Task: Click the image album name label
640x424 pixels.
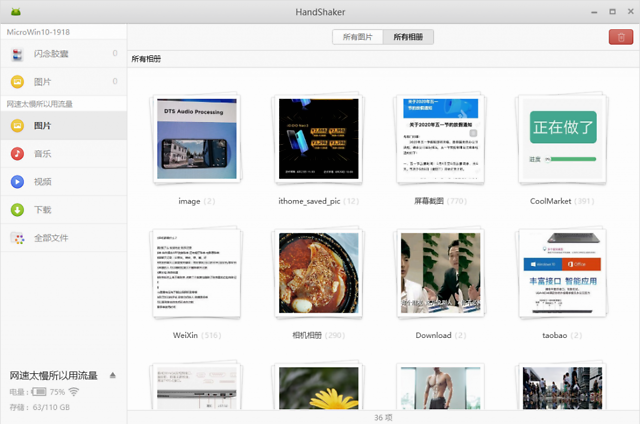Action: point(189,201)
